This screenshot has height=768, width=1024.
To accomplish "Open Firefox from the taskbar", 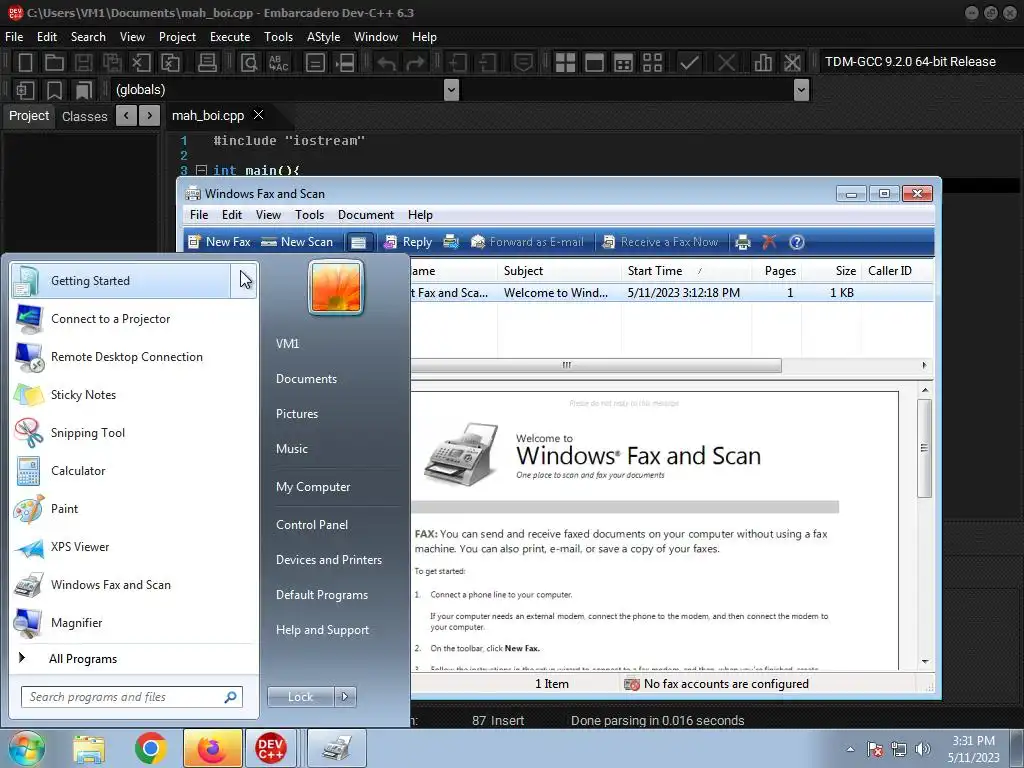I will click(x=213, y=748).
